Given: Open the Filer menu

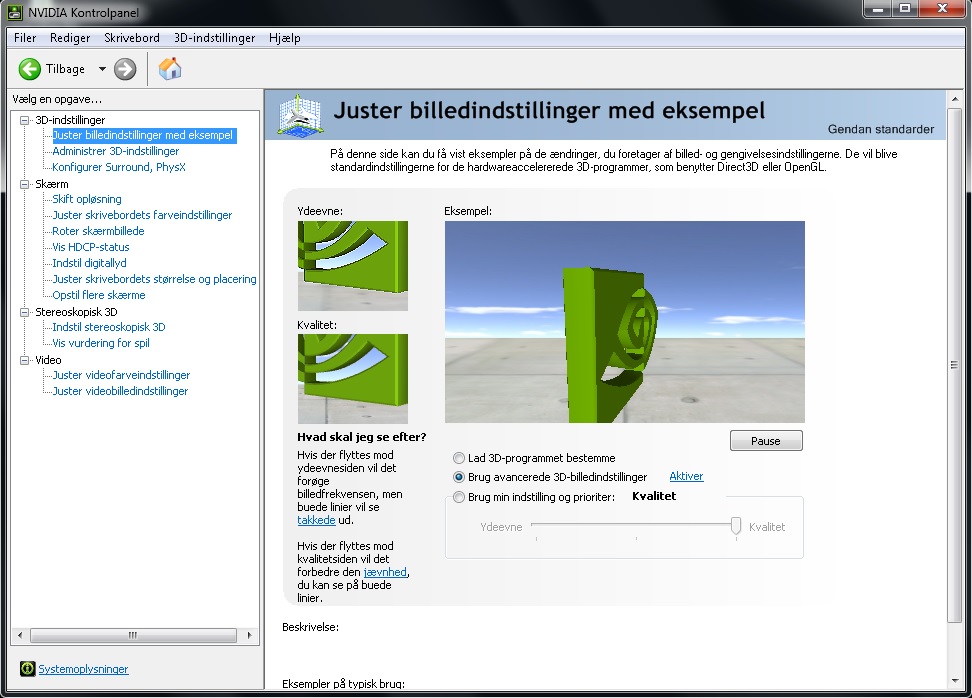Looking at the screenshot, I should pos(25,38).
